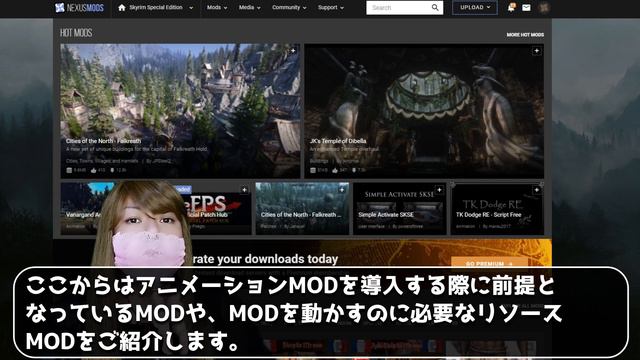This screenshot has width=640, height=360.
Task: Open the user profile avatar
Action: pyautogui.click(x=544, y=7)
